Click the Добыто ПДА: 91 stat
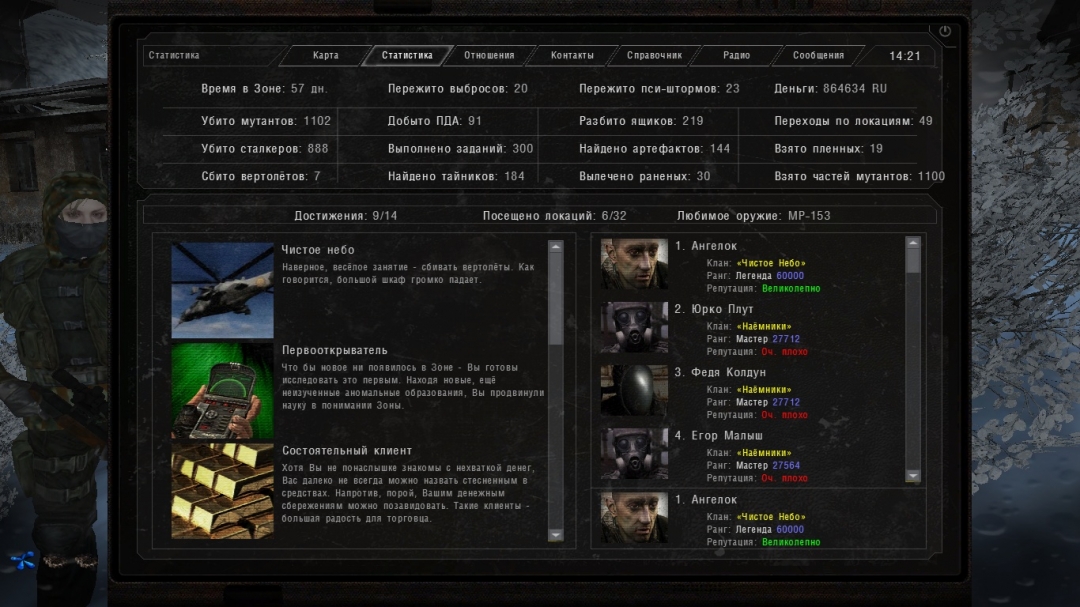Viewport: 1080px width, 607px height. click(x=435, y=121)
